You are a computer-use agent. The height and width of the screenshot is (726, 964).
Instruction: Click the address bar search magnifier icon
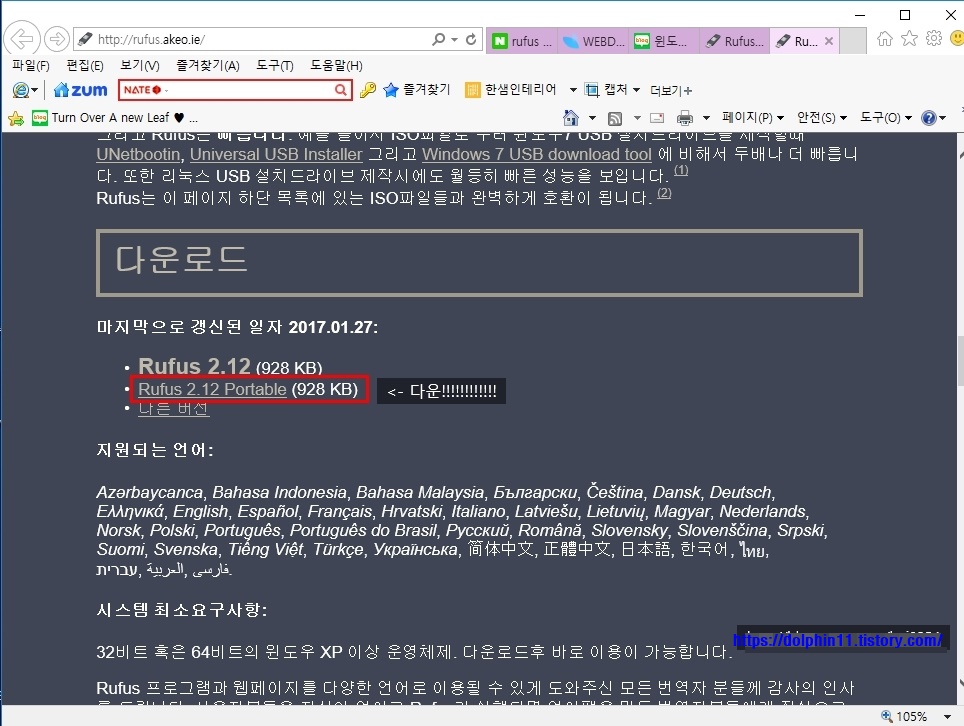pos(438,39)
